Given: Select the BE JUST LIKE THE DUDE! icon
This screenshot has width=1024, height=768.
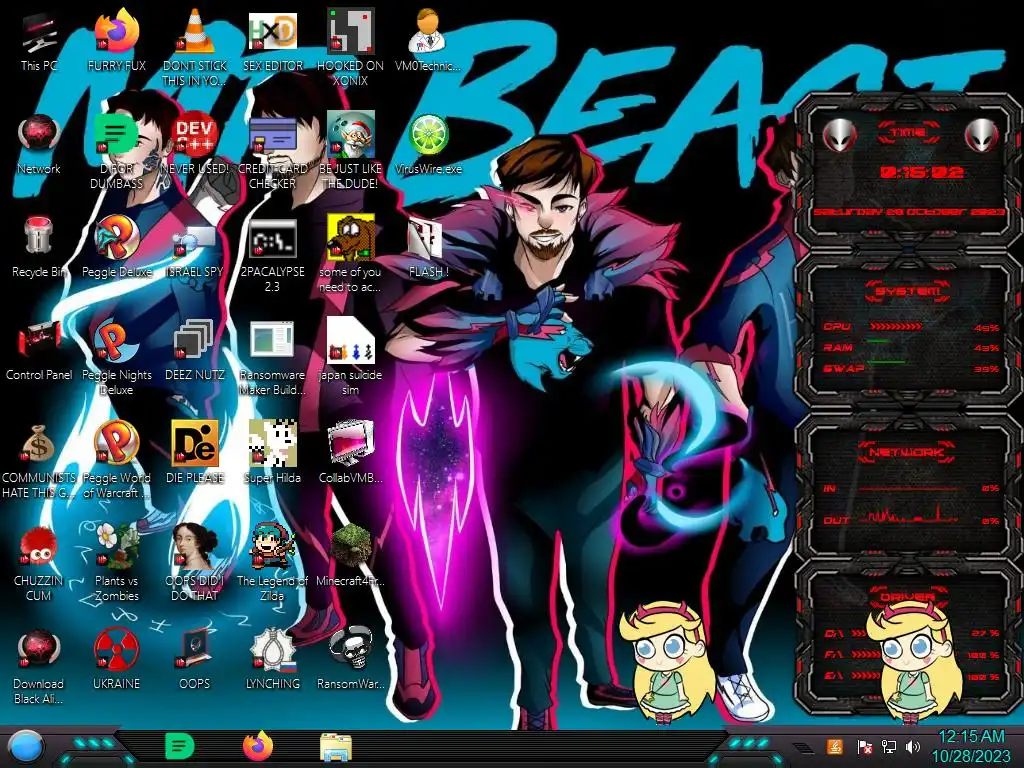Looking at the screenshot, I should [x=351, y=135].
